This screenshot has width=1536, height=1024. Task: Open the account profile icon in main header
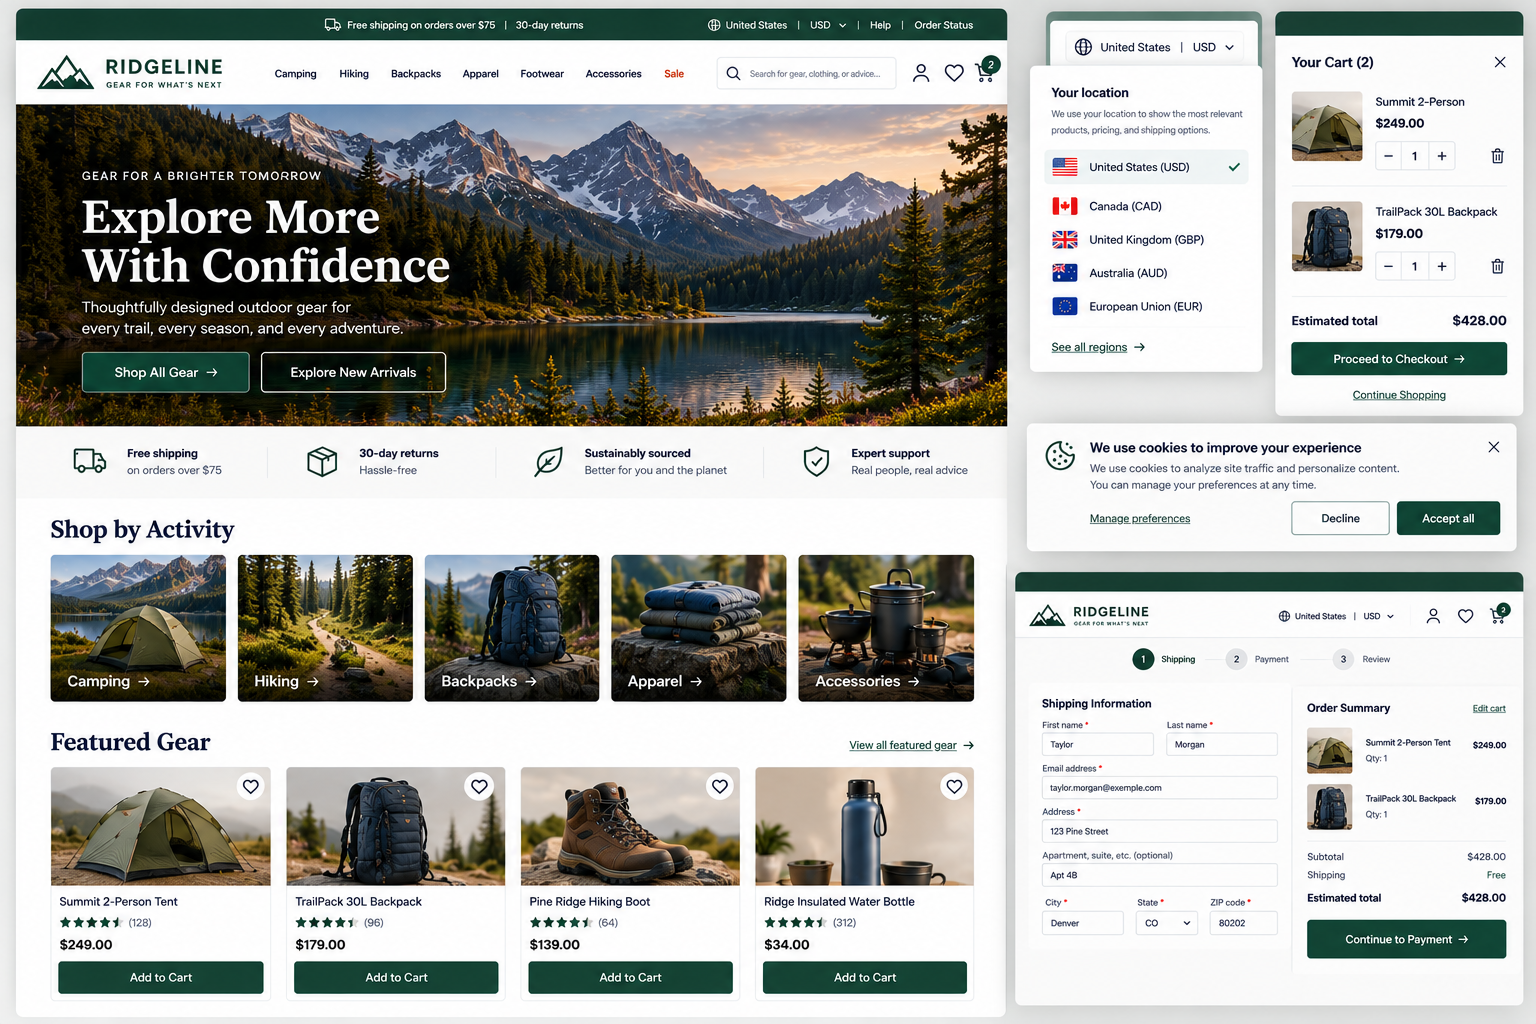coord(921,73)
